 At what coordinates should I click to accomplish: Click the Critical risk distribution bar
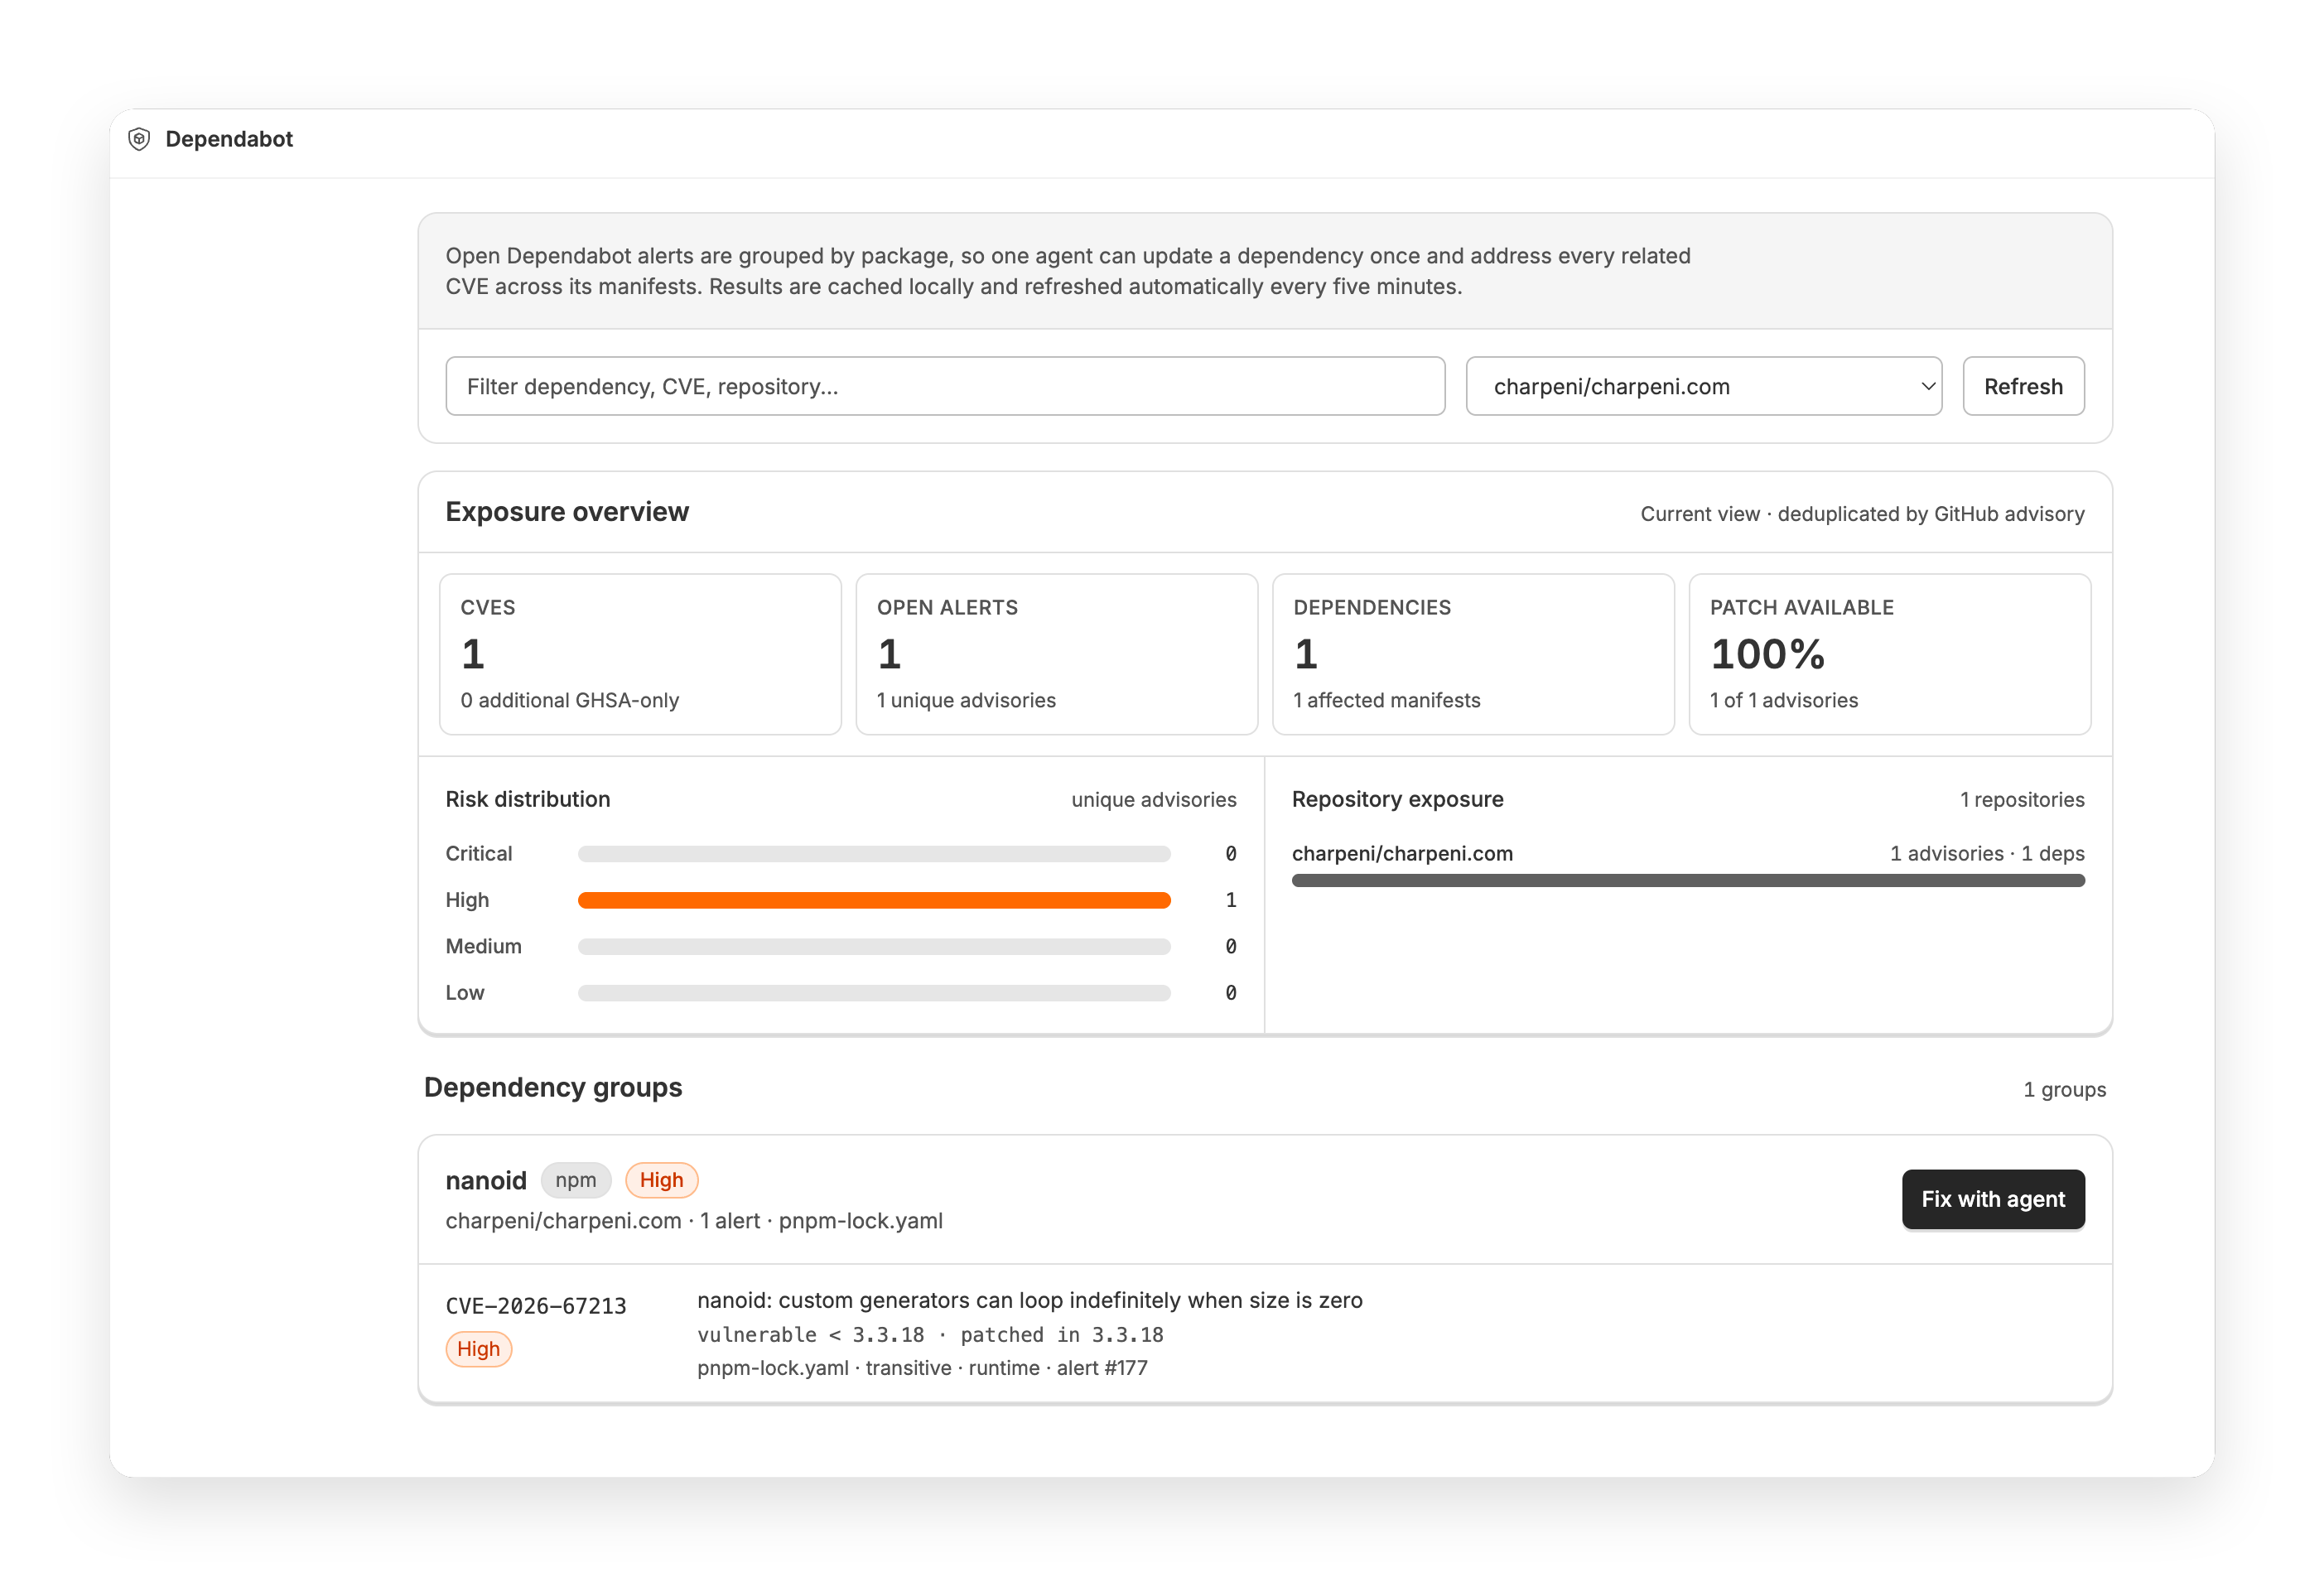(x=874, y=854)
